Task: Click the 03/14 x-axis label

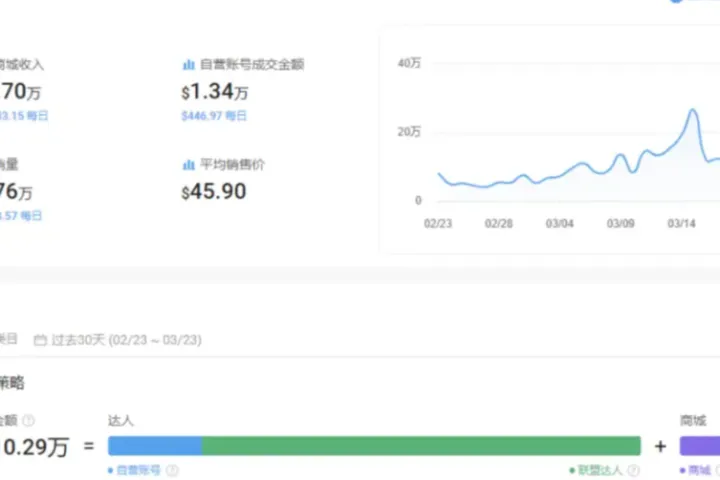Action: tap(681, 224)
